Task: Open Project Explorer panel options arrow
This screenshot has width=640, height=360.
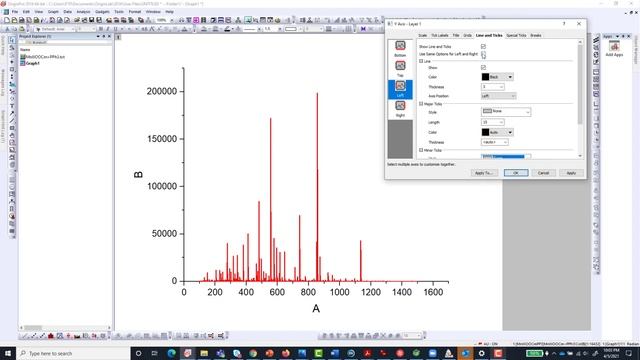Action: (x=98, y=36)
